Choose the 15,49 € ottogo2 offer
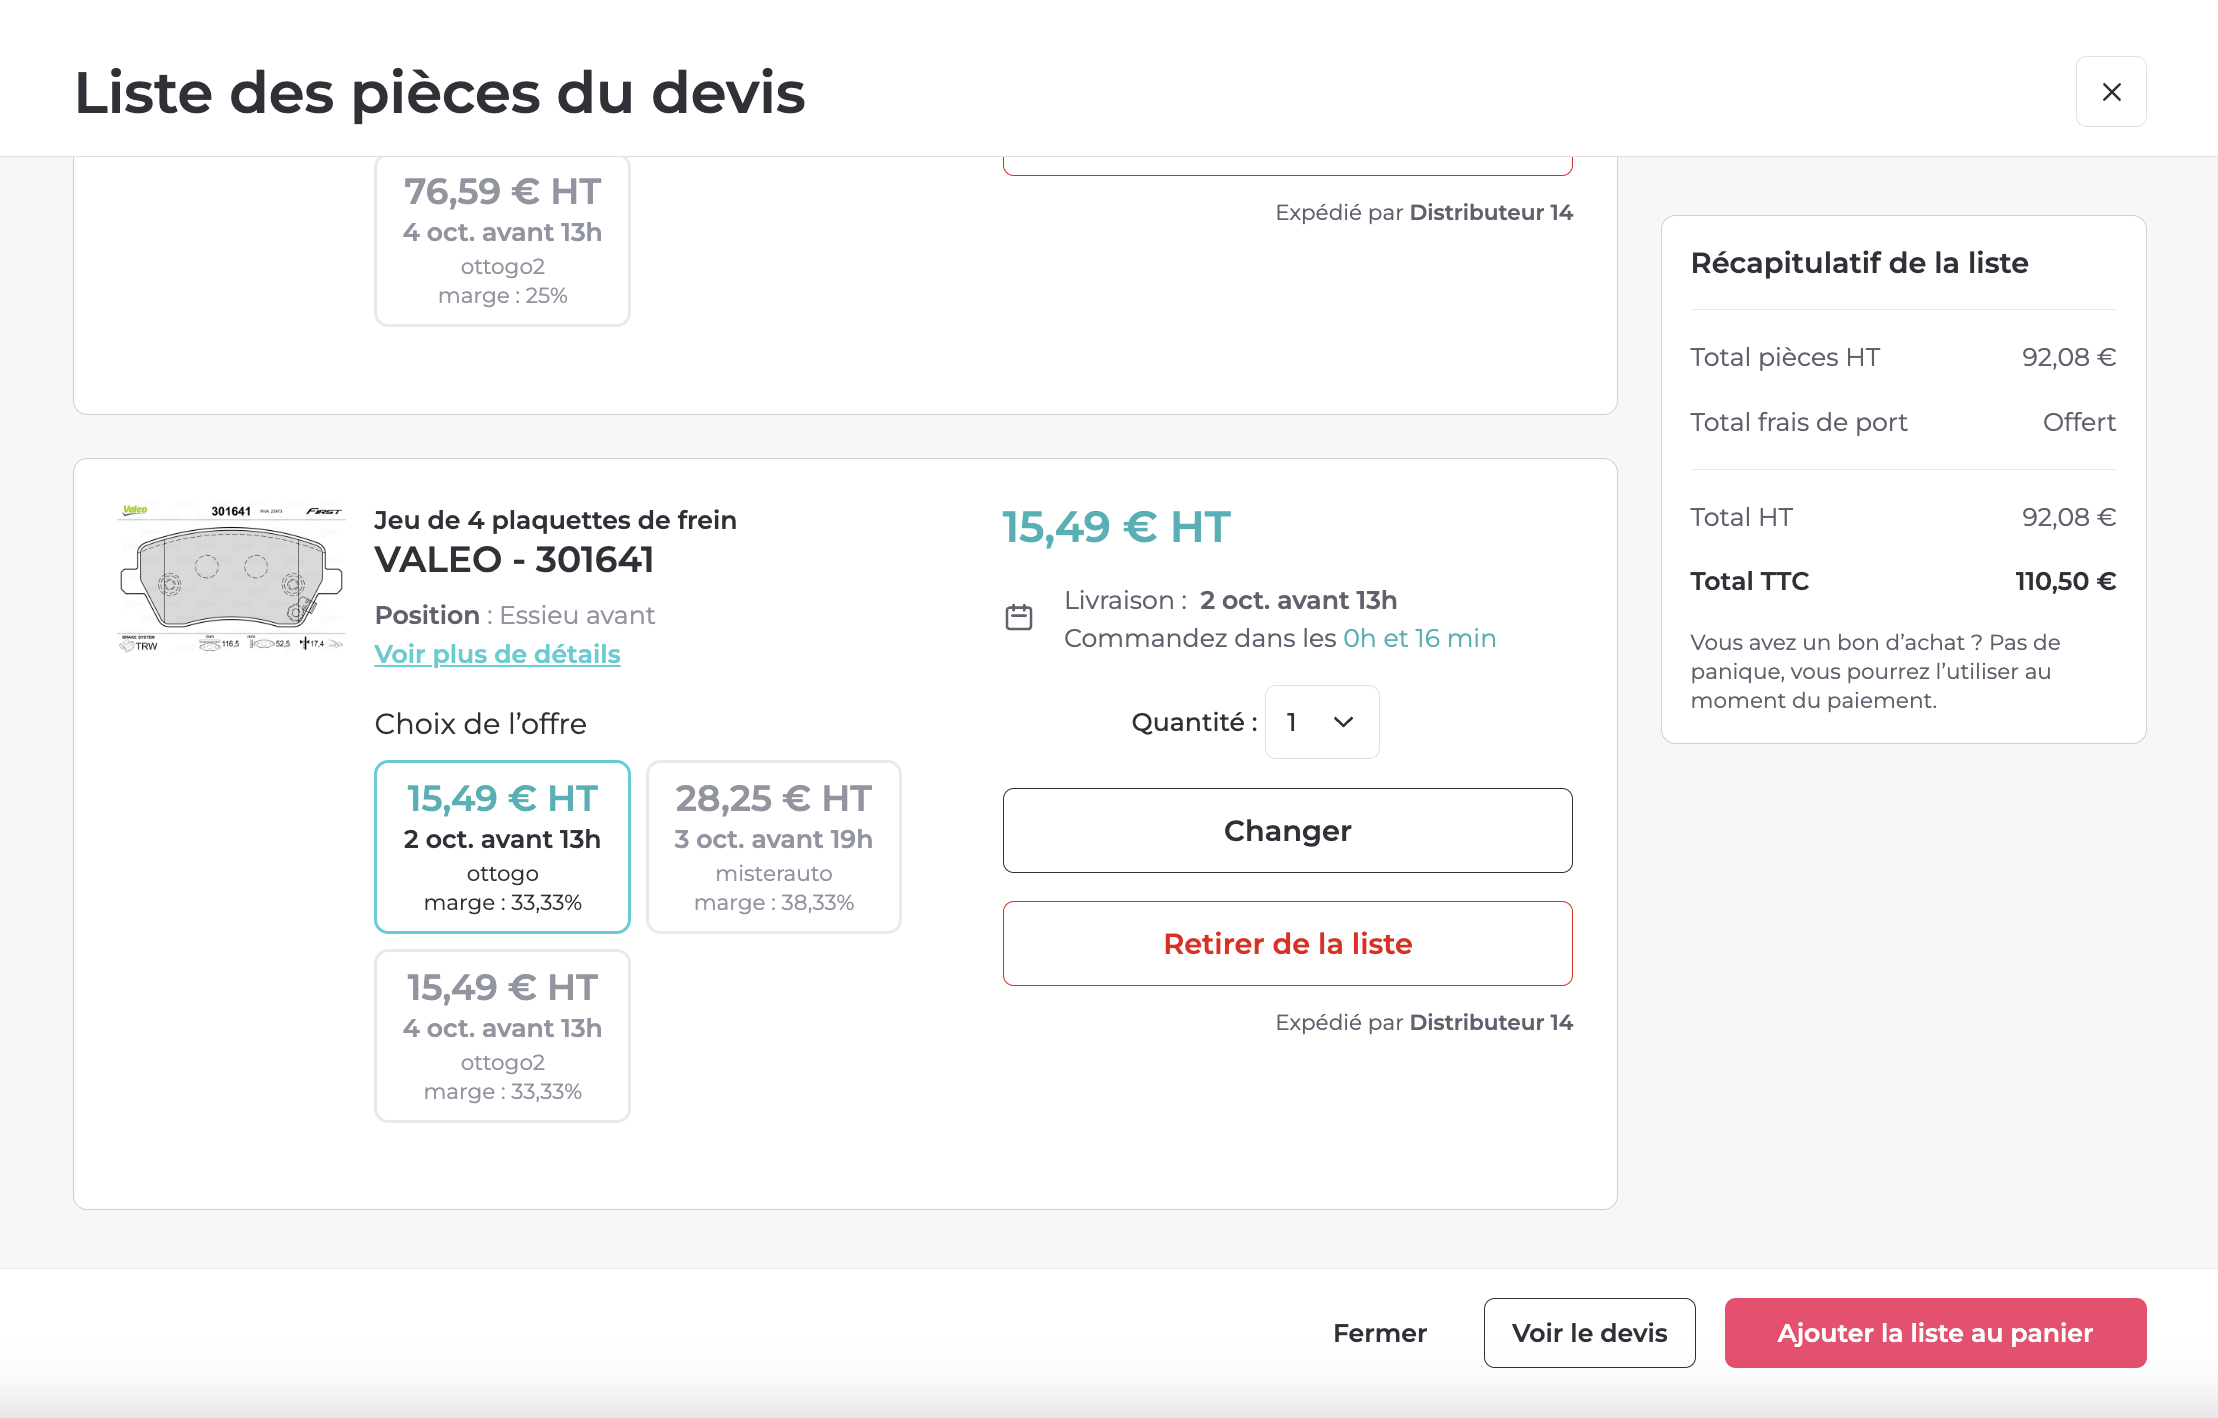2218x1418 pixels. click(x=502, y=1035)
